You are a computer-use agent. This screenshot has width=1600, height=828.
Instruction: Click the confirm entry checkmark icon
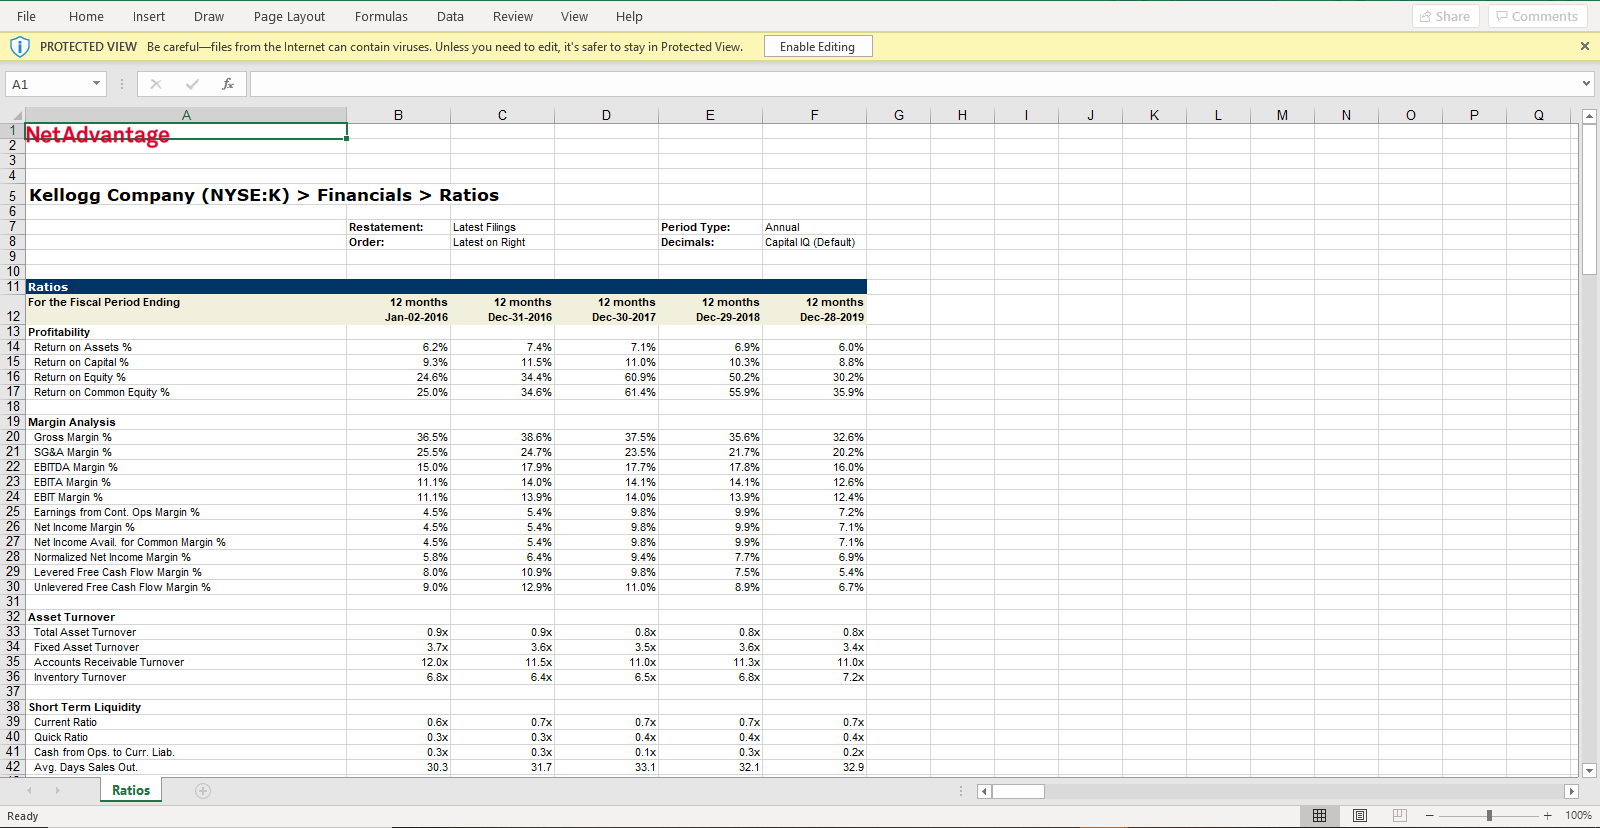192,84
